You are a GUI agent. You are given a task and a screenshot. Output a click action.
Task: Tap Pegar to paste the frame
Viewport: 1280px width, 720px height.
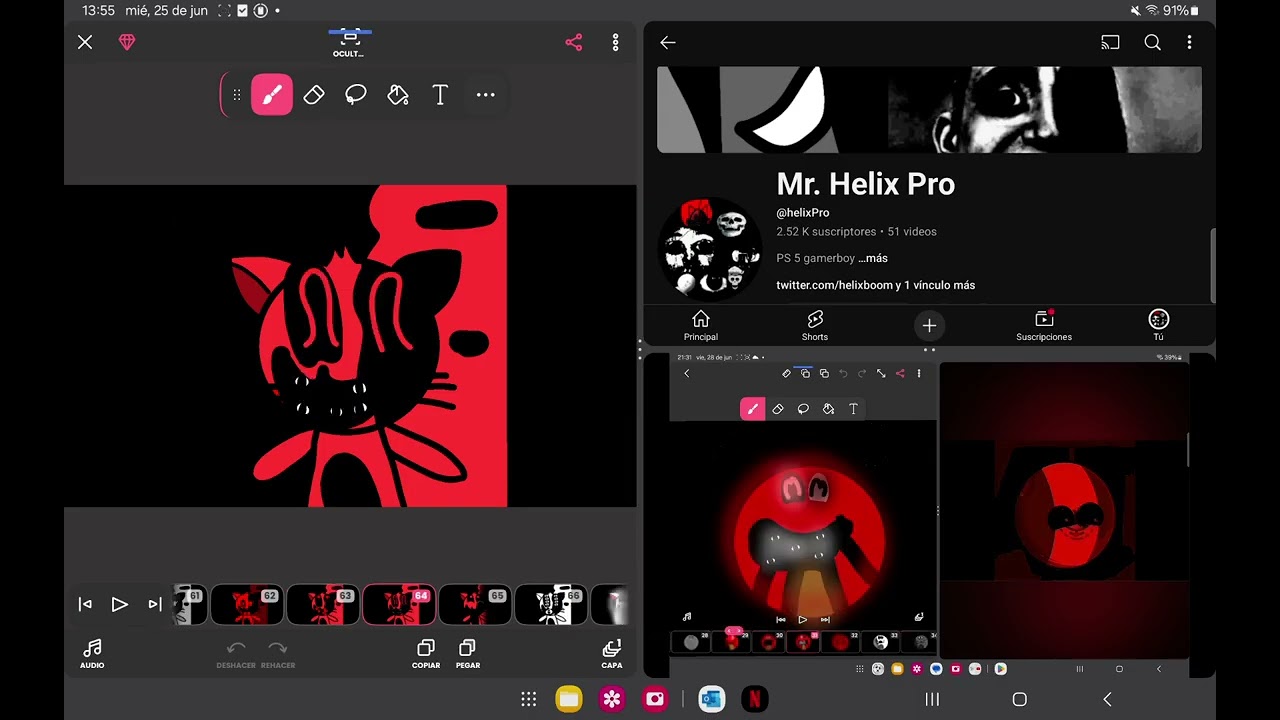click(467, 654)
